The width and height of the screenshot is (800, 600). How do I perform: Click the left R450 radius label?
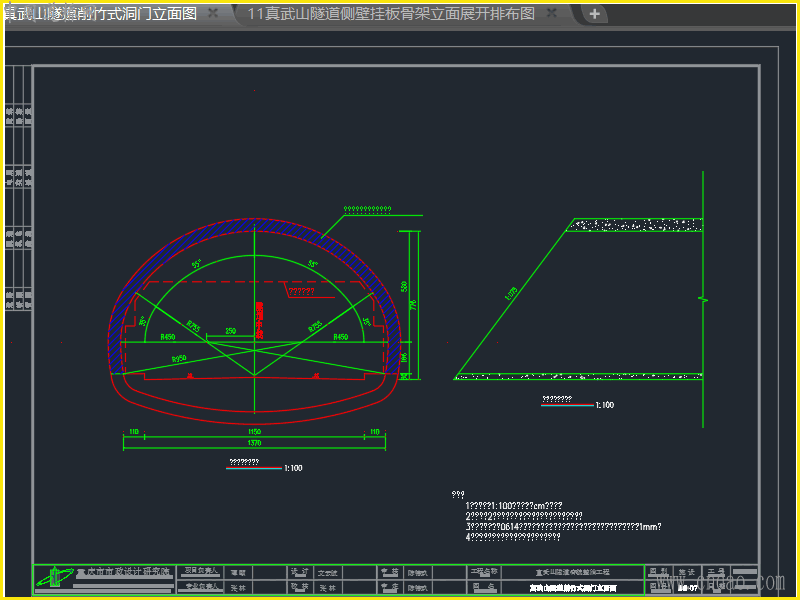pyautogui.click(x=168, y=337)
